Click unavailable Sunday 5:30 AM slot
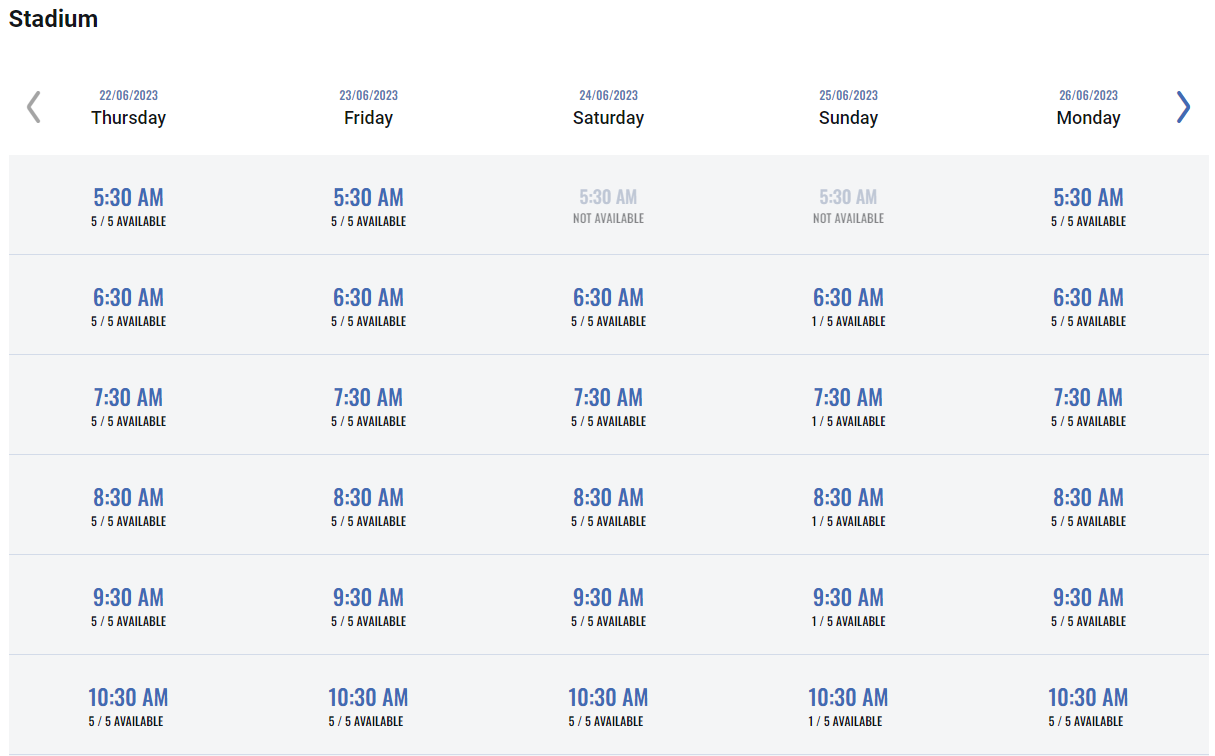The height and width of the screenshot is (756, 1215). pyautogui.click(x=848, y=204)
